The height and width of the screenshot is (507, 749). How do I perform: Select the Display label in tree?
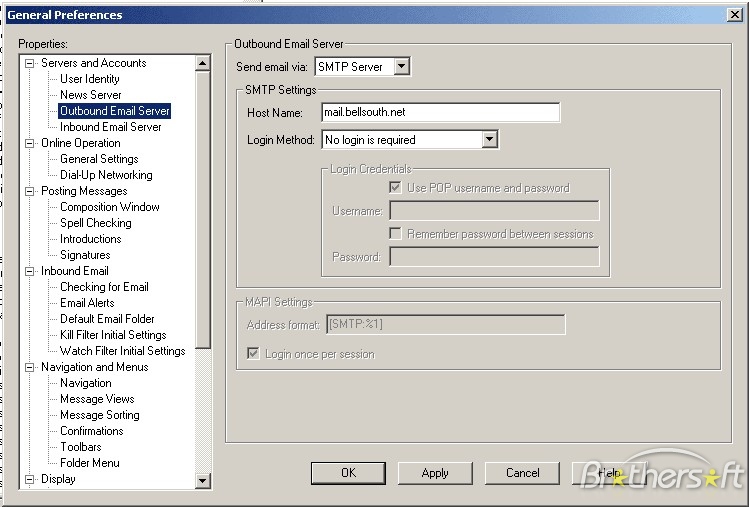coord(58,479)
